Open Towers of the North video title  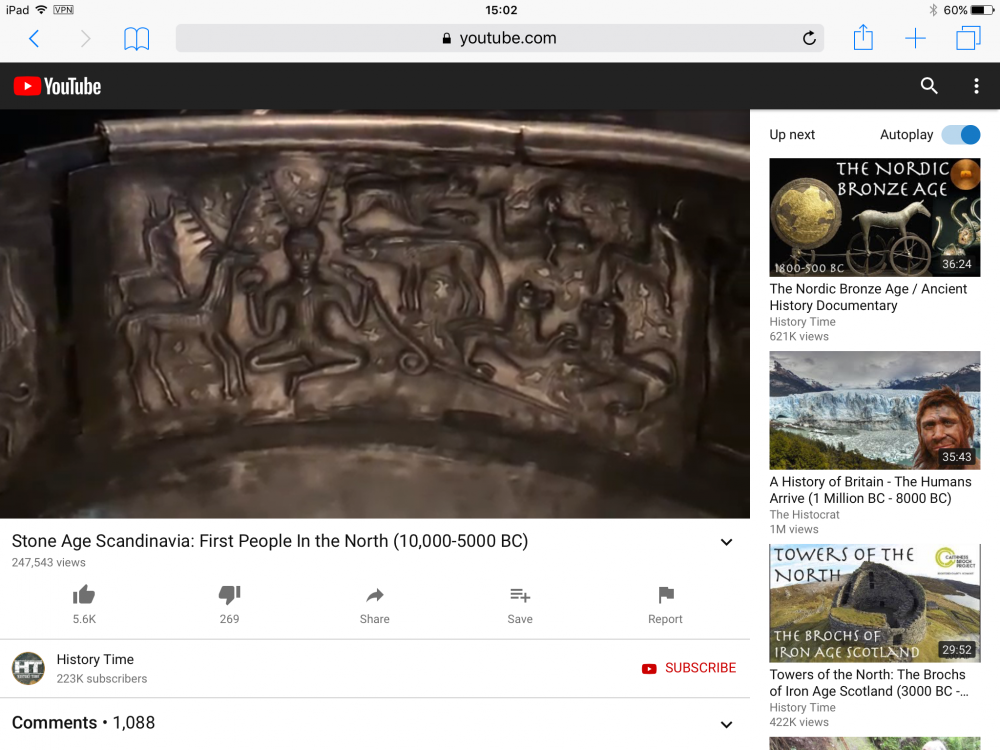[x=869, y=682]
